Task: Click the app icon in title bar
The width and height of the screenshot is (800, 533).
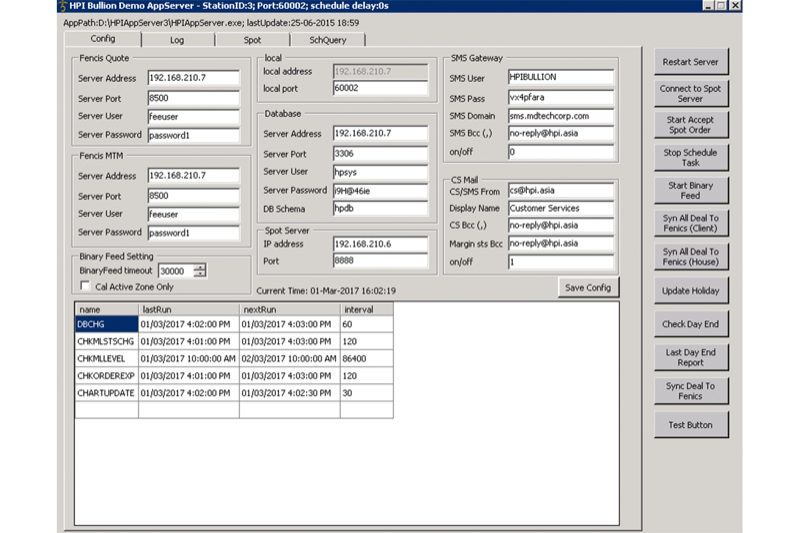Action: pyautogui.click(x=63, y=6)
